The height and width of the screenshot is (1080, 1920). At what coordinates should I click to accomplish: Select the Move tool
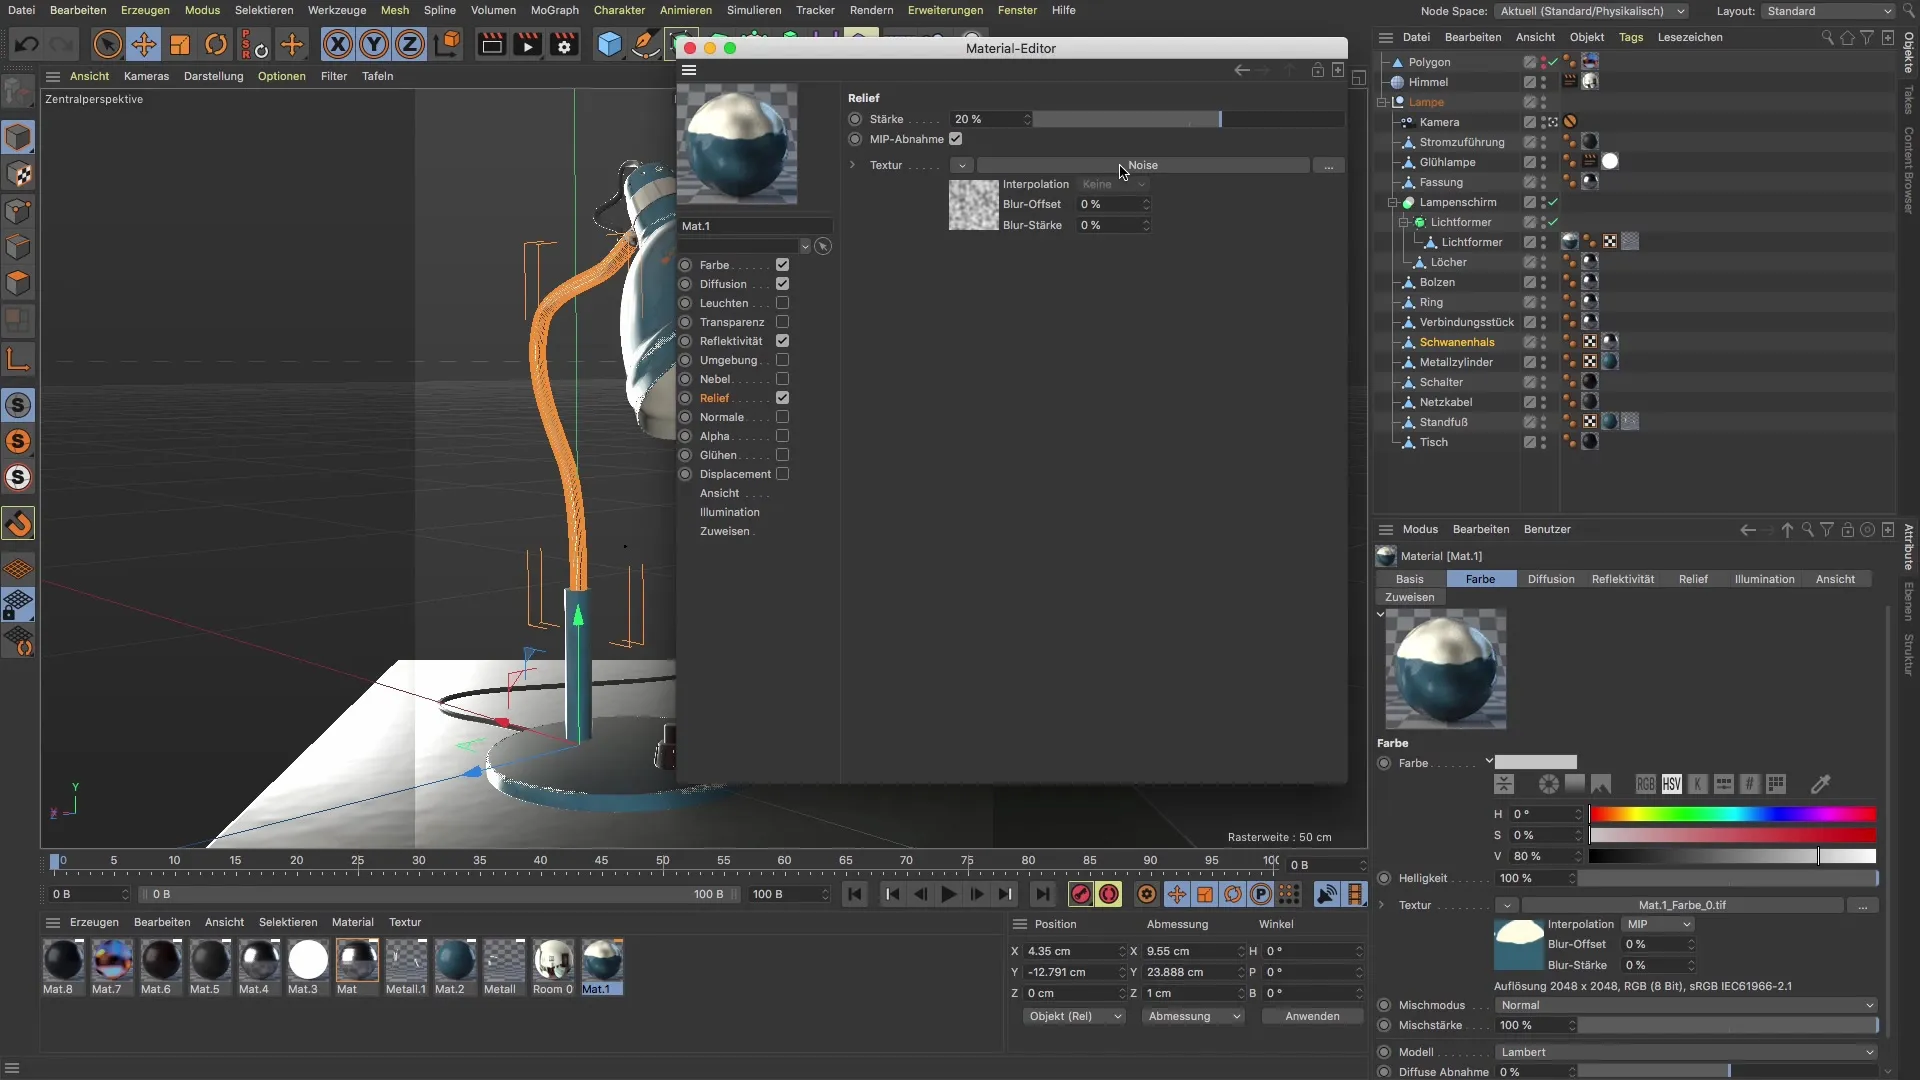point(144,44)
